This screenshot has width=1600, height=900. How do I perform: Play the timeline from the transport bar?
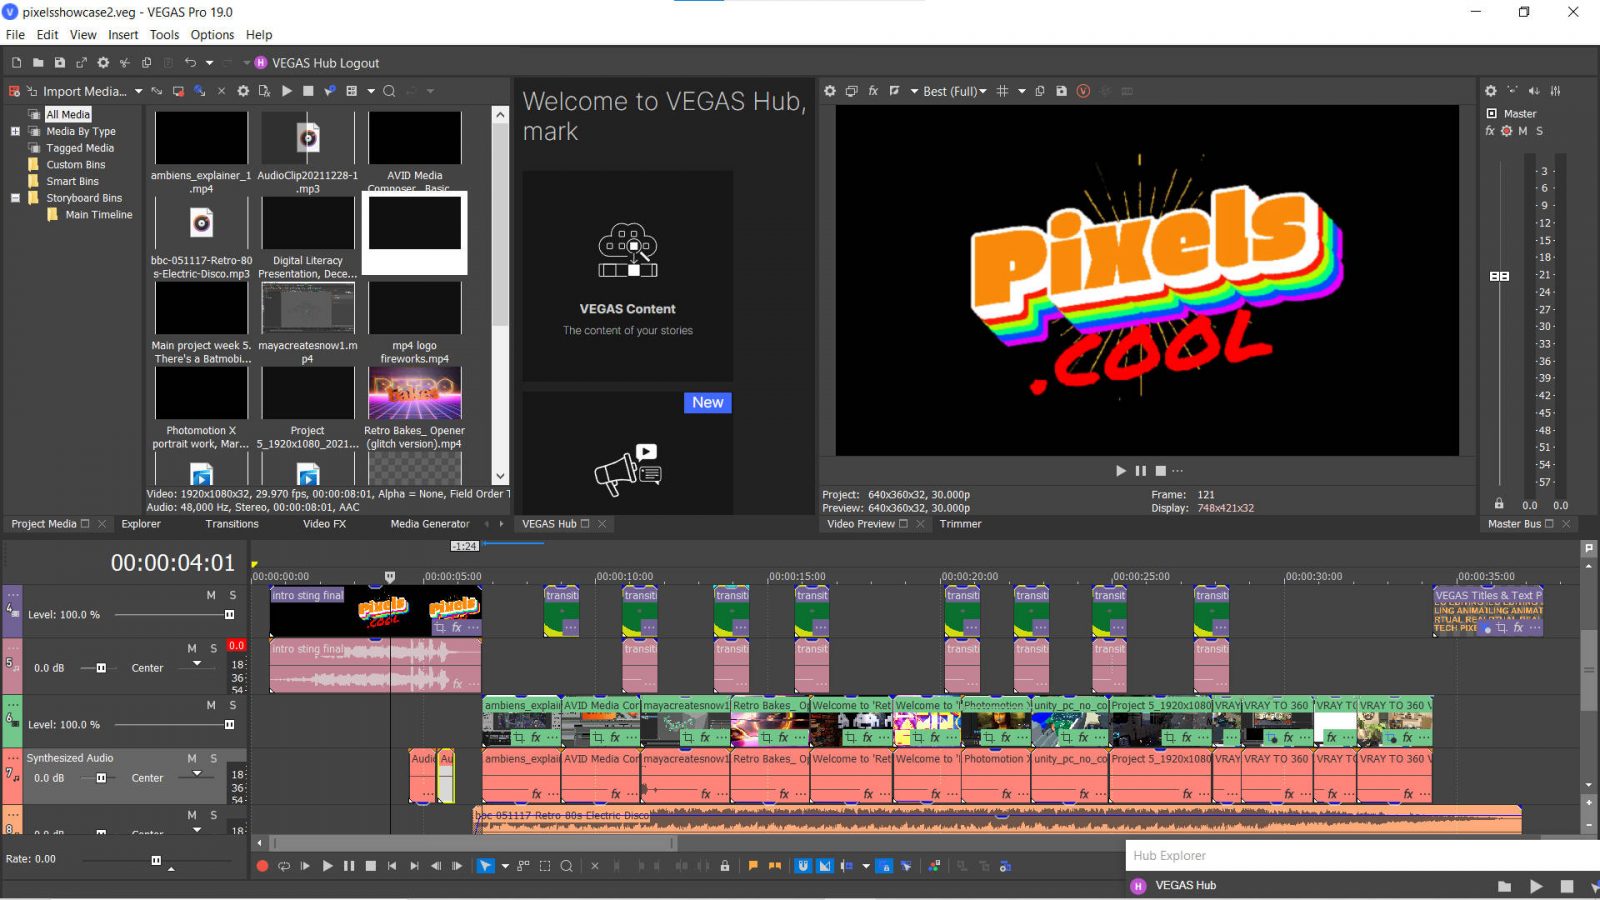[x=327, y=866]
